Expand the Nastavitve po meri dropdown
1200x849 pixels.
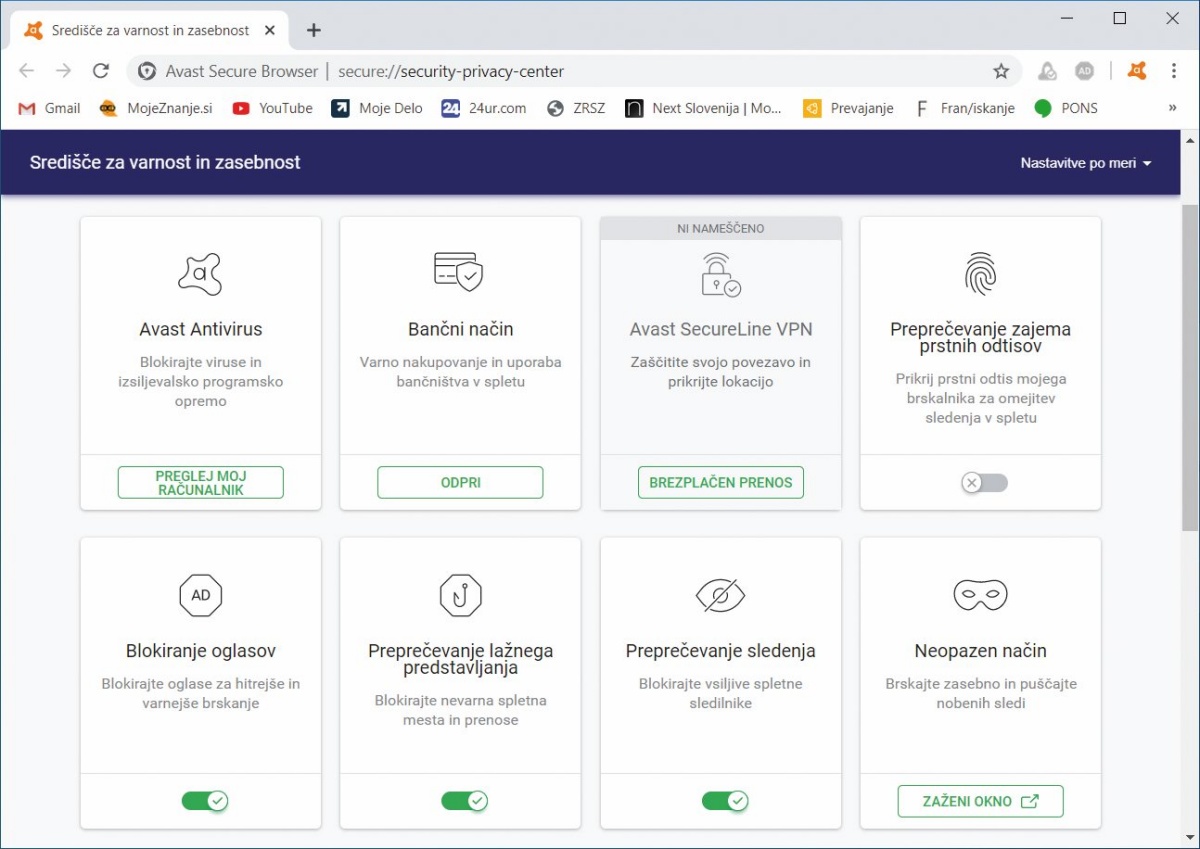coord(1086,163)
